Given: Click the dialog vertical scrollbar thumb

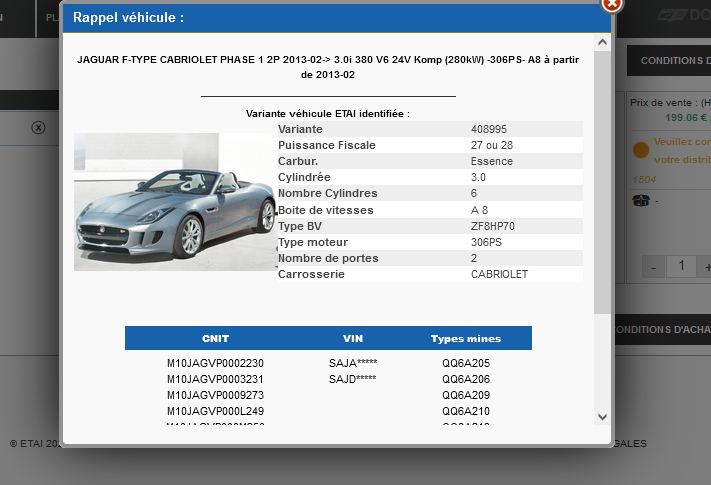Looking at the screenshot, I should (x=602, y=182).
